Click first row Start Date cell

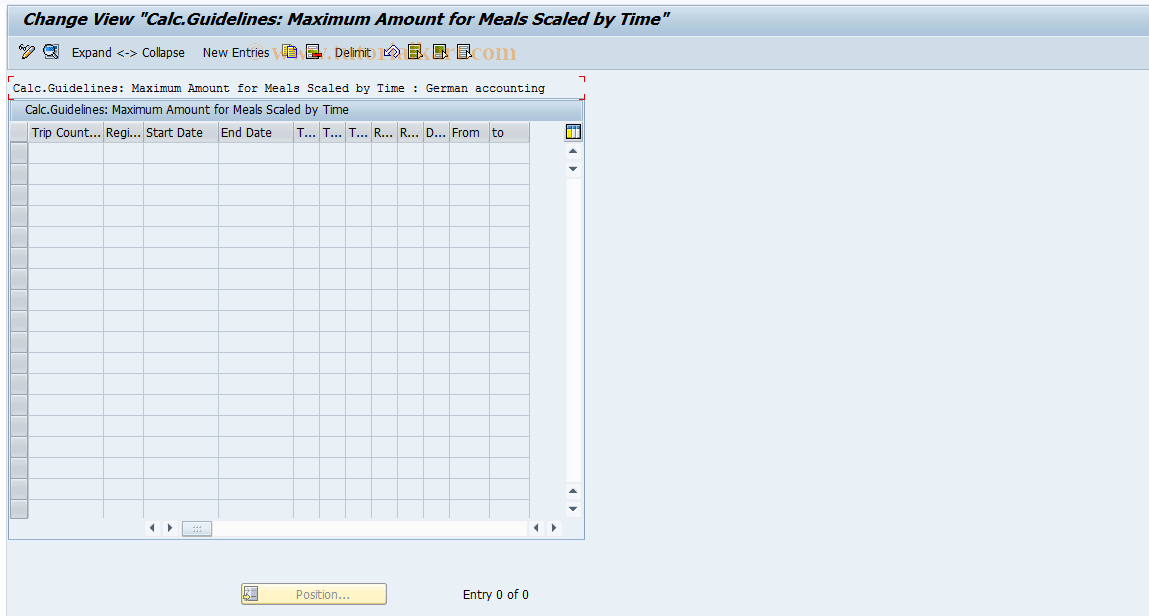181,152
